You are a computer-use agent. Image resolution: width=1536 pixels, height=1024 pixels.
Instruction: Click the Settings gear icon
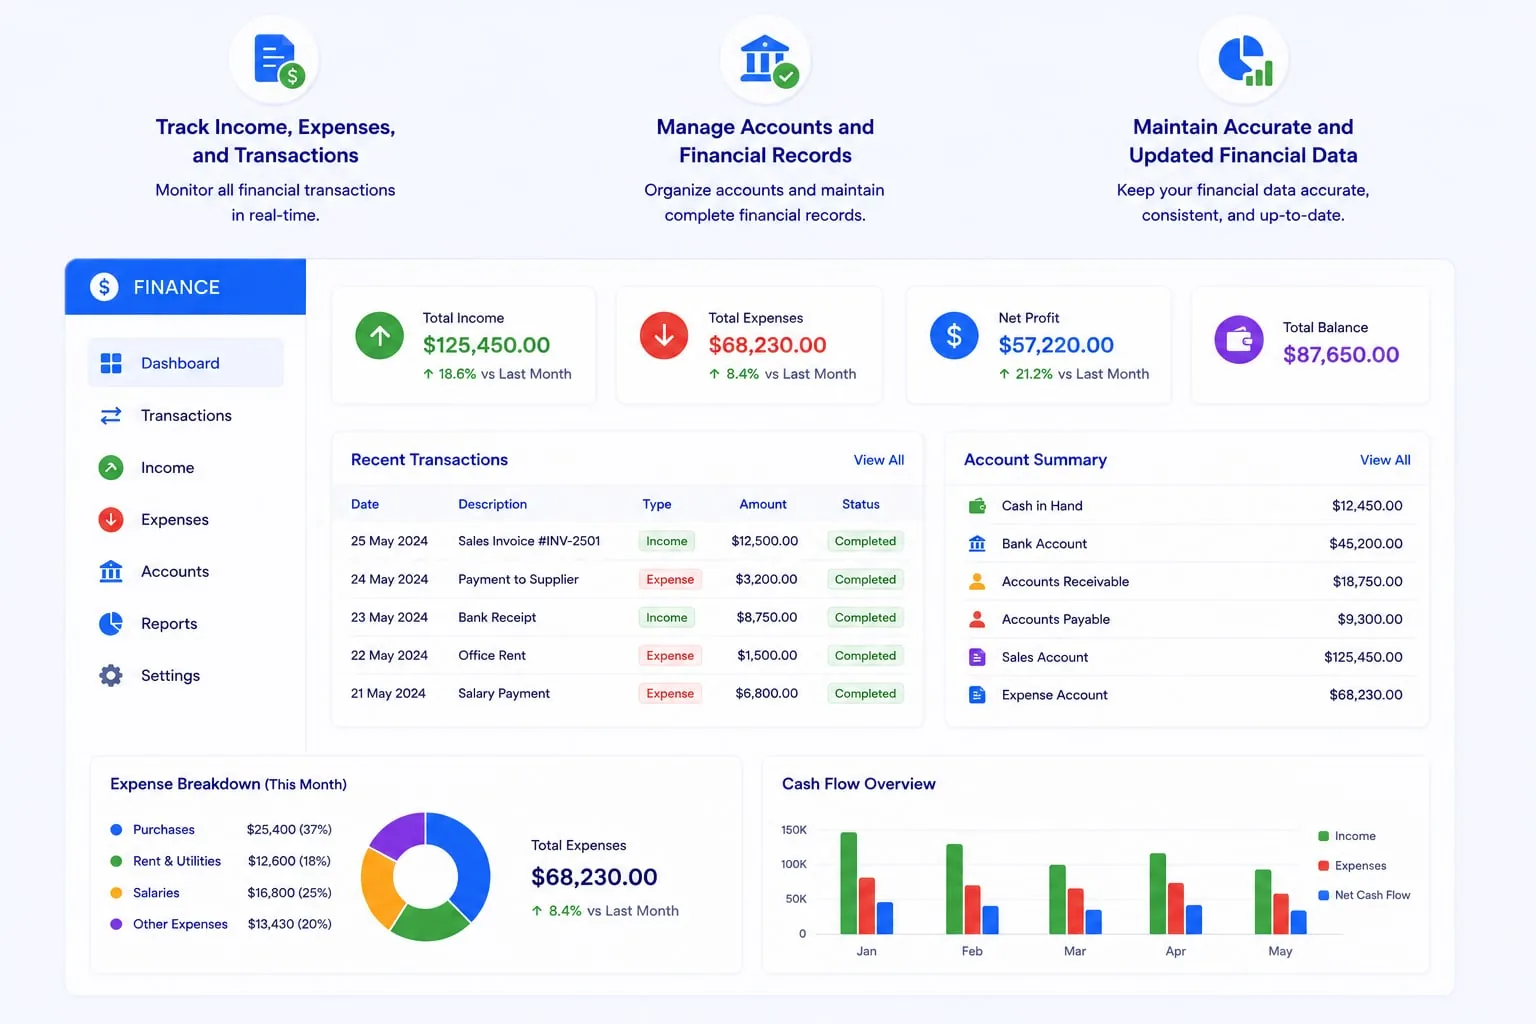coord(111,675)
